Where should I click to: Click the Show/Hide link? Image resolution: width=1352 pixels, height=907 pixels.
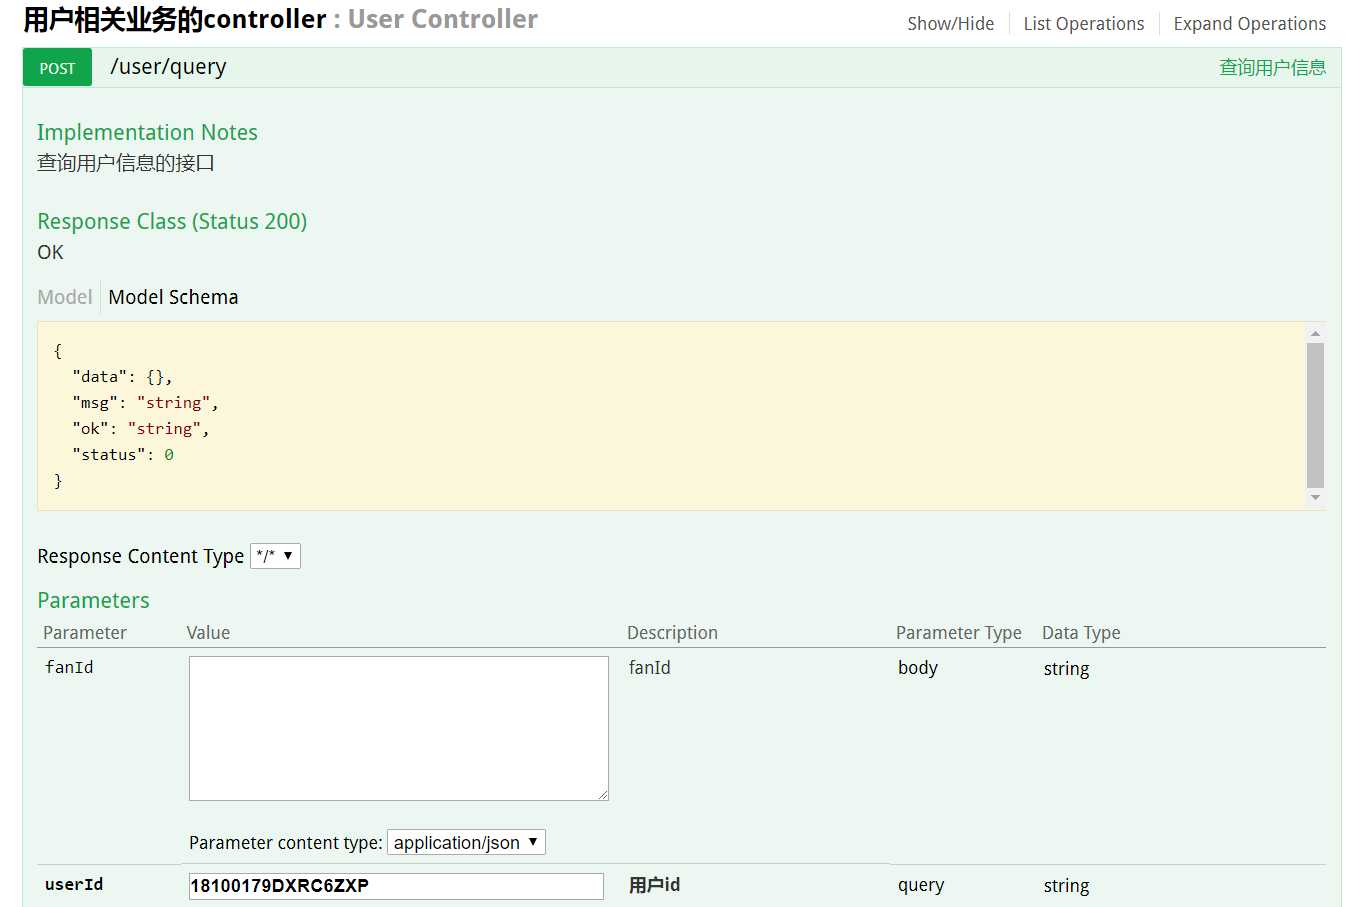point(950,23)
